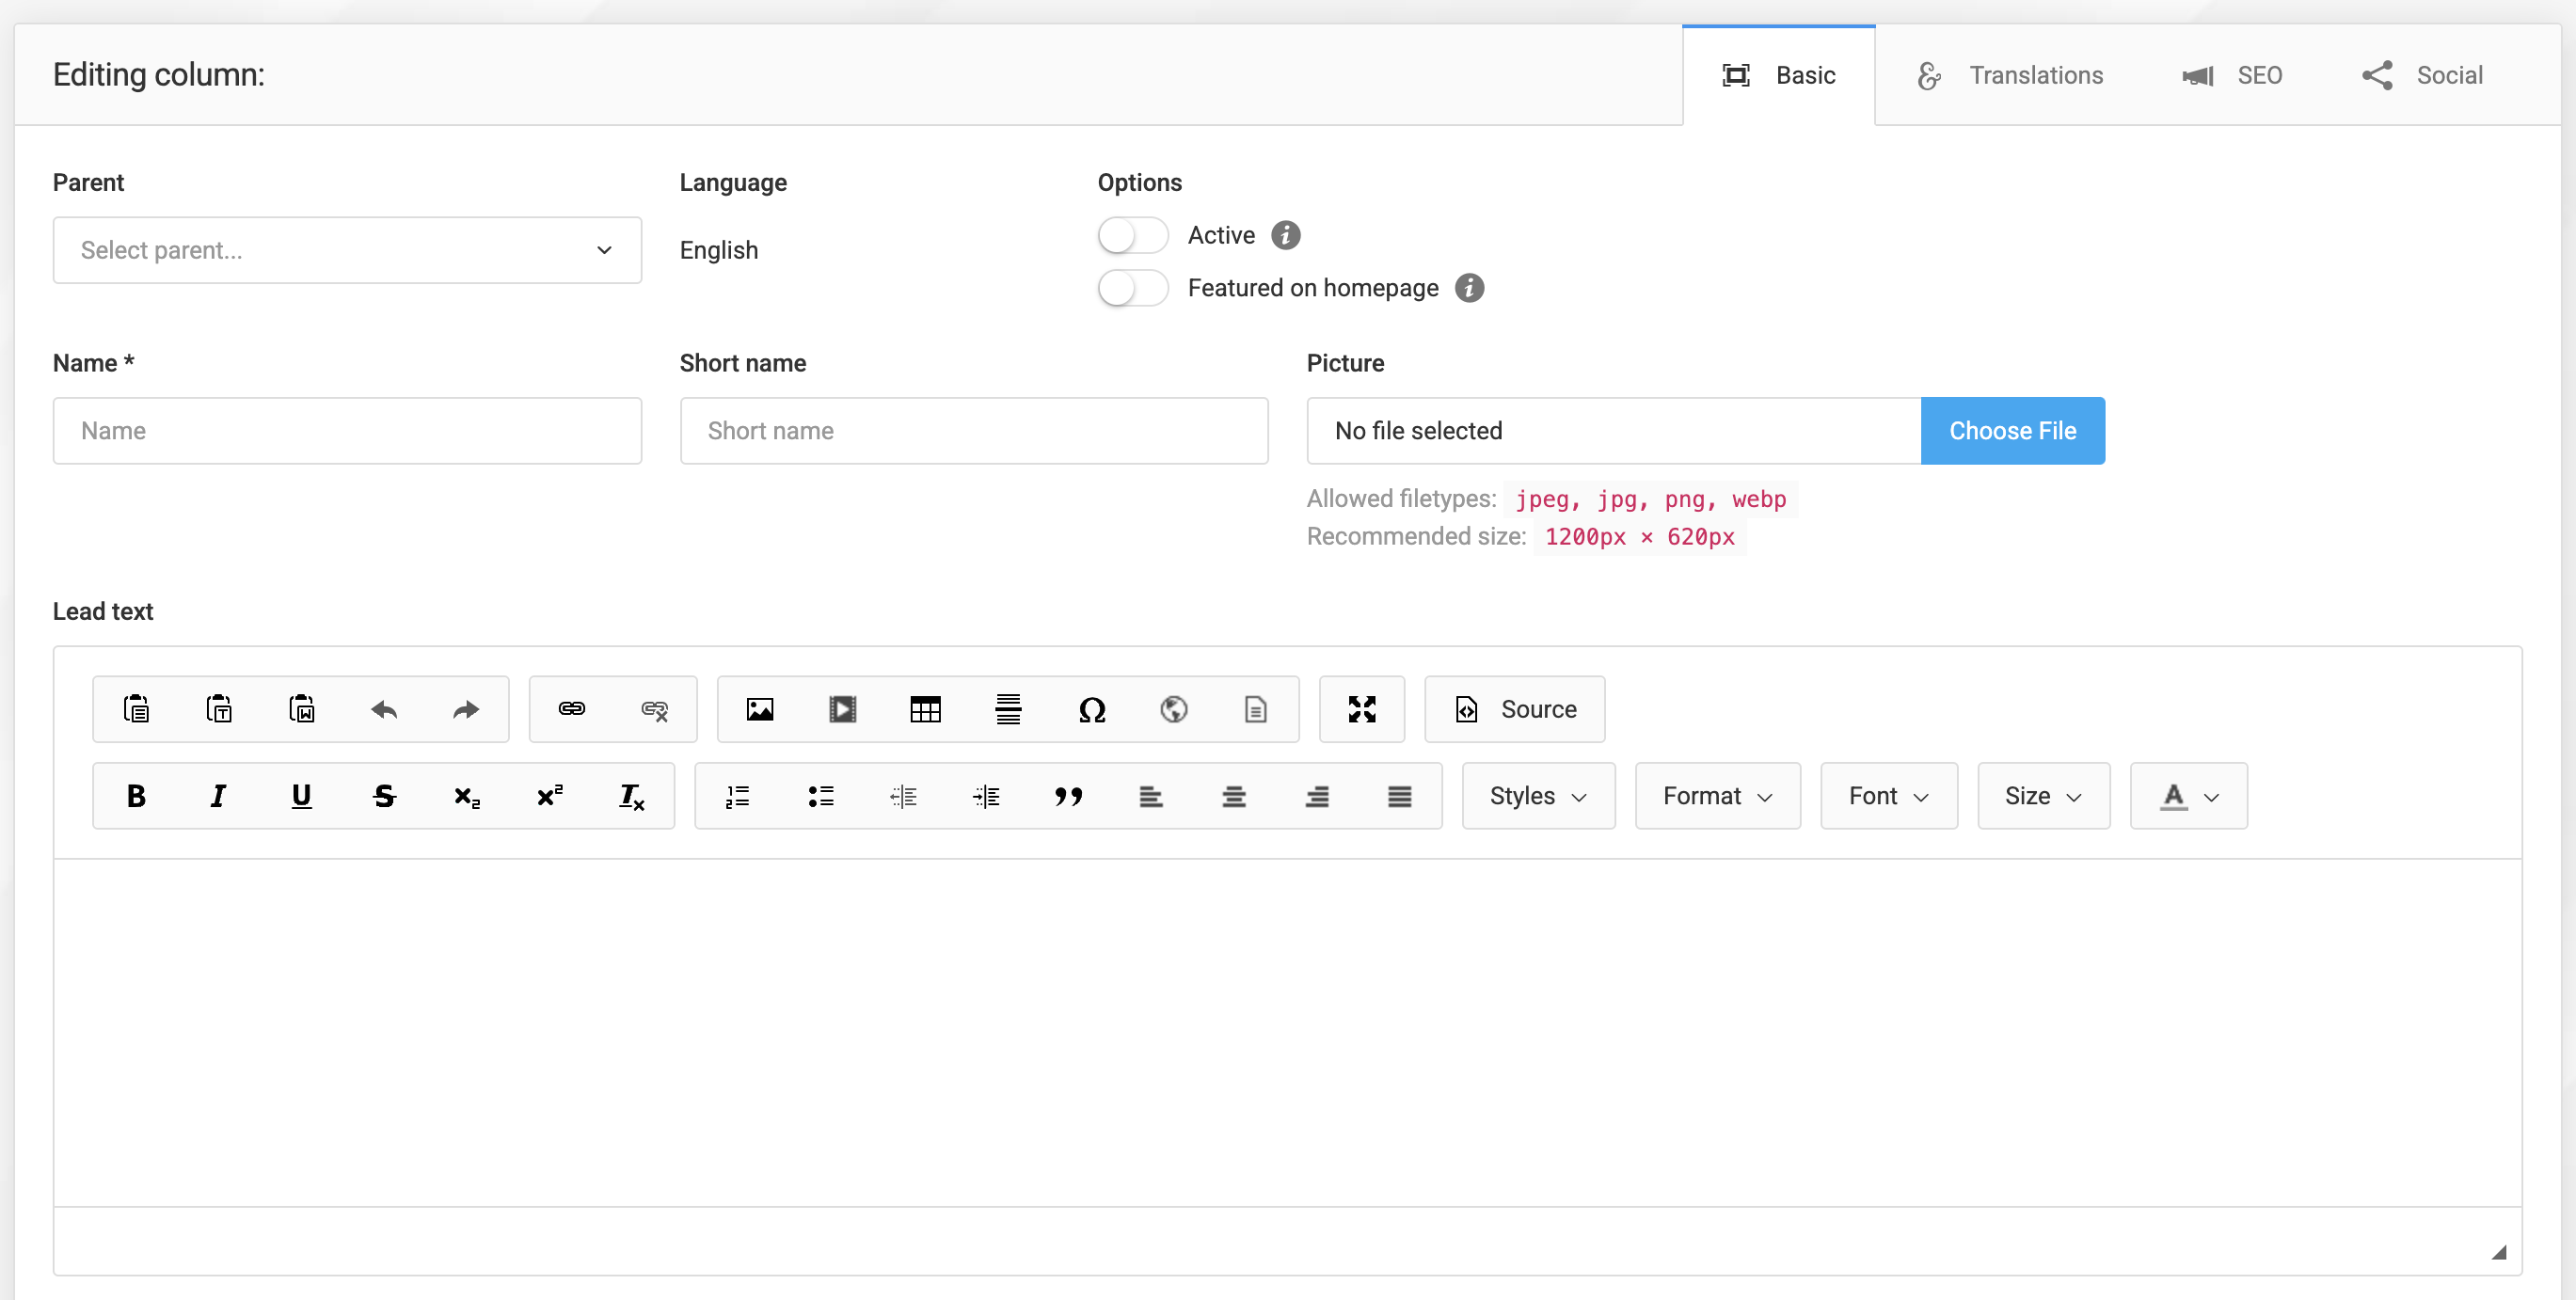Open the SEO tab

pos(2232,75)
